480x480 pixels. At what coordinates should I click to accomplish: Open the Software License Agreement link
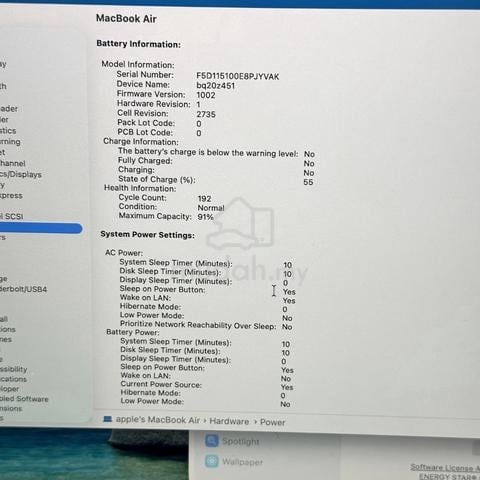click(445, 467)
